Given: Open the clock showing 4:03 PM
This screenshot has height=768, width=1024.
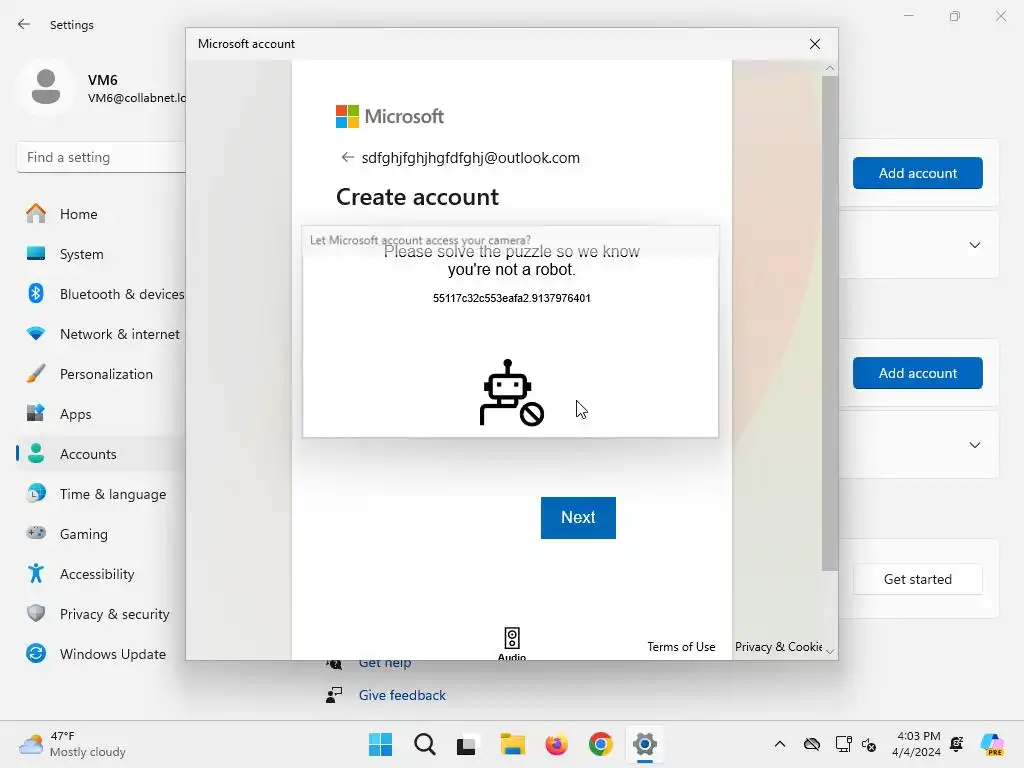Looking at the screenshot, I should point(917,744).
